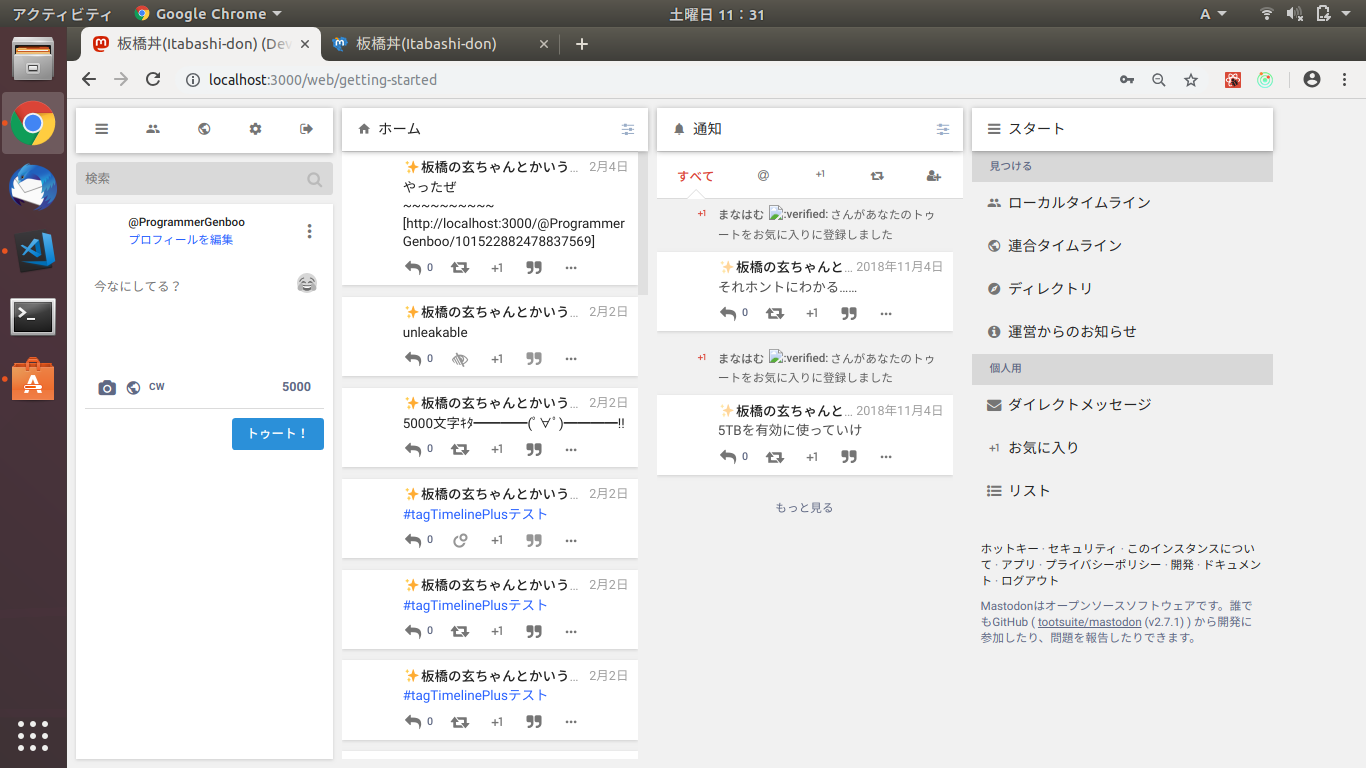1366x768 pixels.
Task: Click the hamburger menu icon in navigation
Action: click(x=102, y=129)
